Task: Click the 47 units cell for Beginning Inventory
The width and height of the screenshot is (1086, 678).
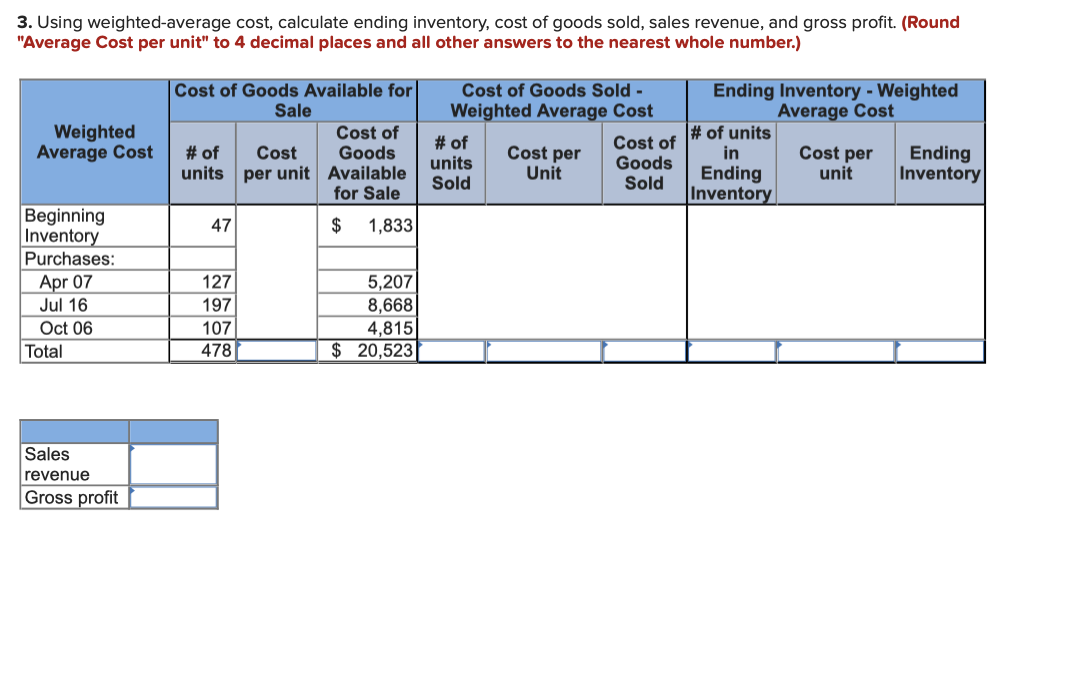Action: pyautogui.click(x=205, y=226)
